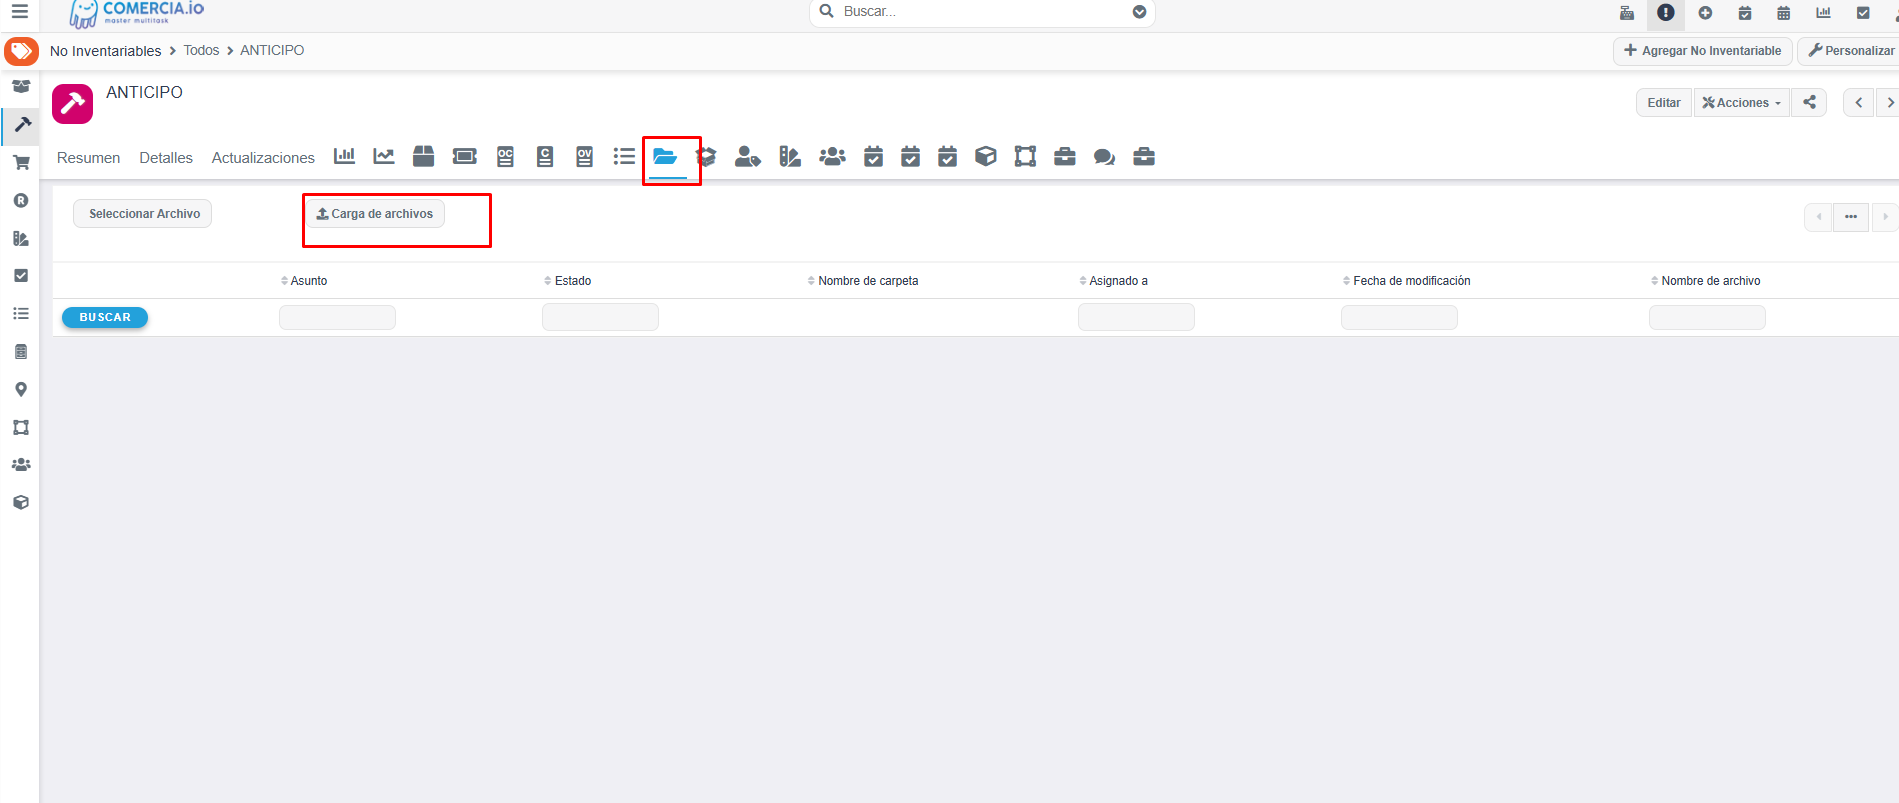
Task: Click the orange tag module icon
Action: tap(21, 51)
